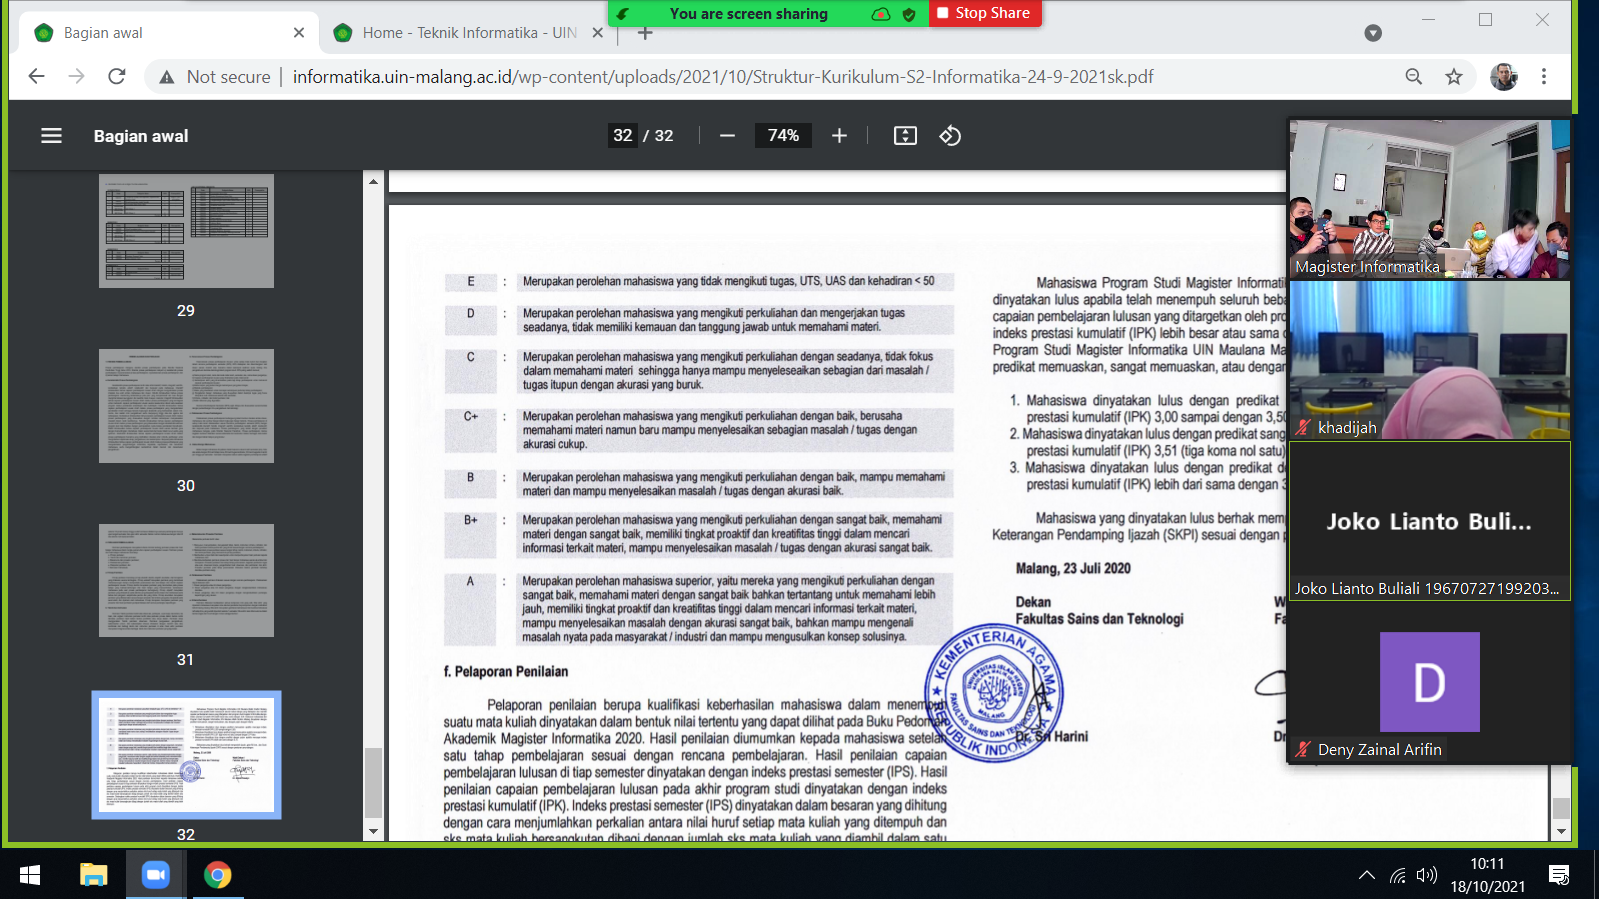The width and height of the screenshot is (1599, 899).
Task: Select page 29 thumbnail
Action: (x=186, y=231)
